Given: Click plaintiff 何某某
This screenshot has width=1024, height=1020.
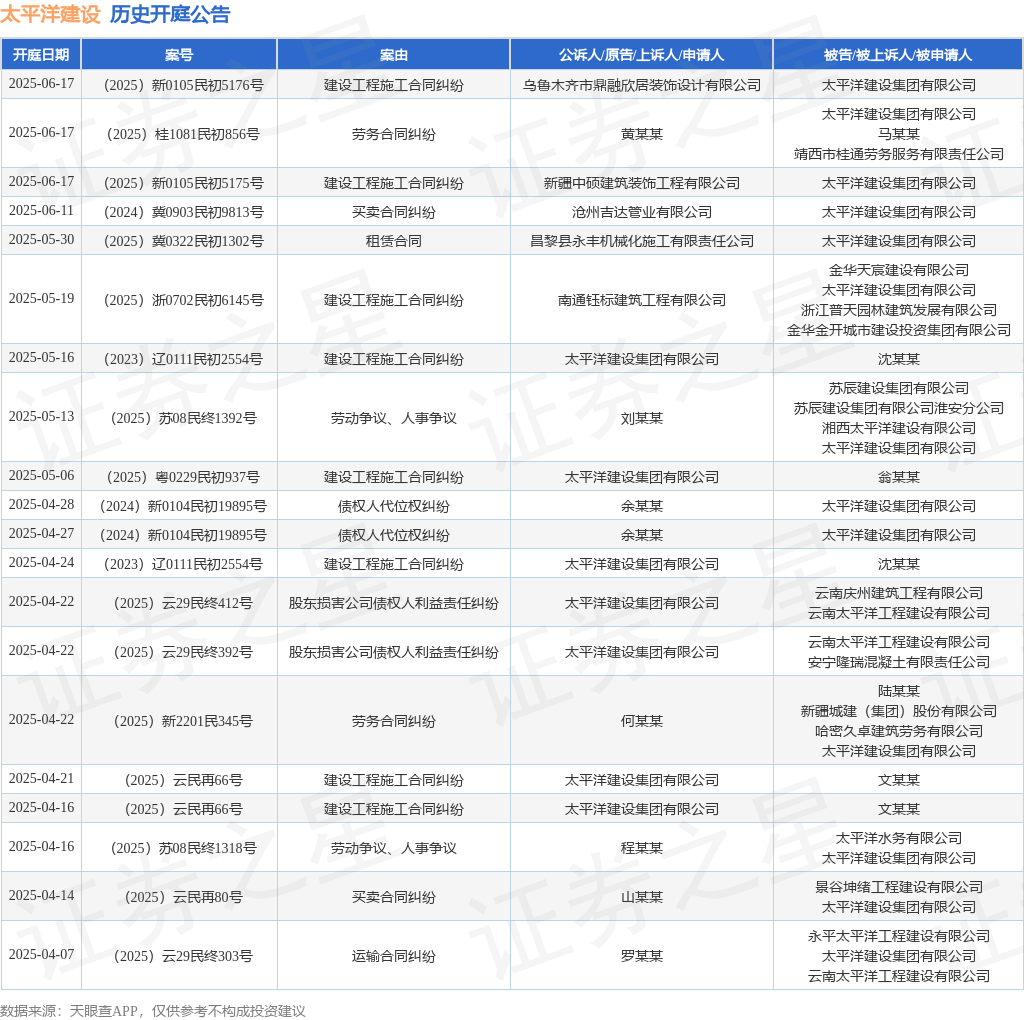Looking at the screenshot, I should (x=641, y=721).
